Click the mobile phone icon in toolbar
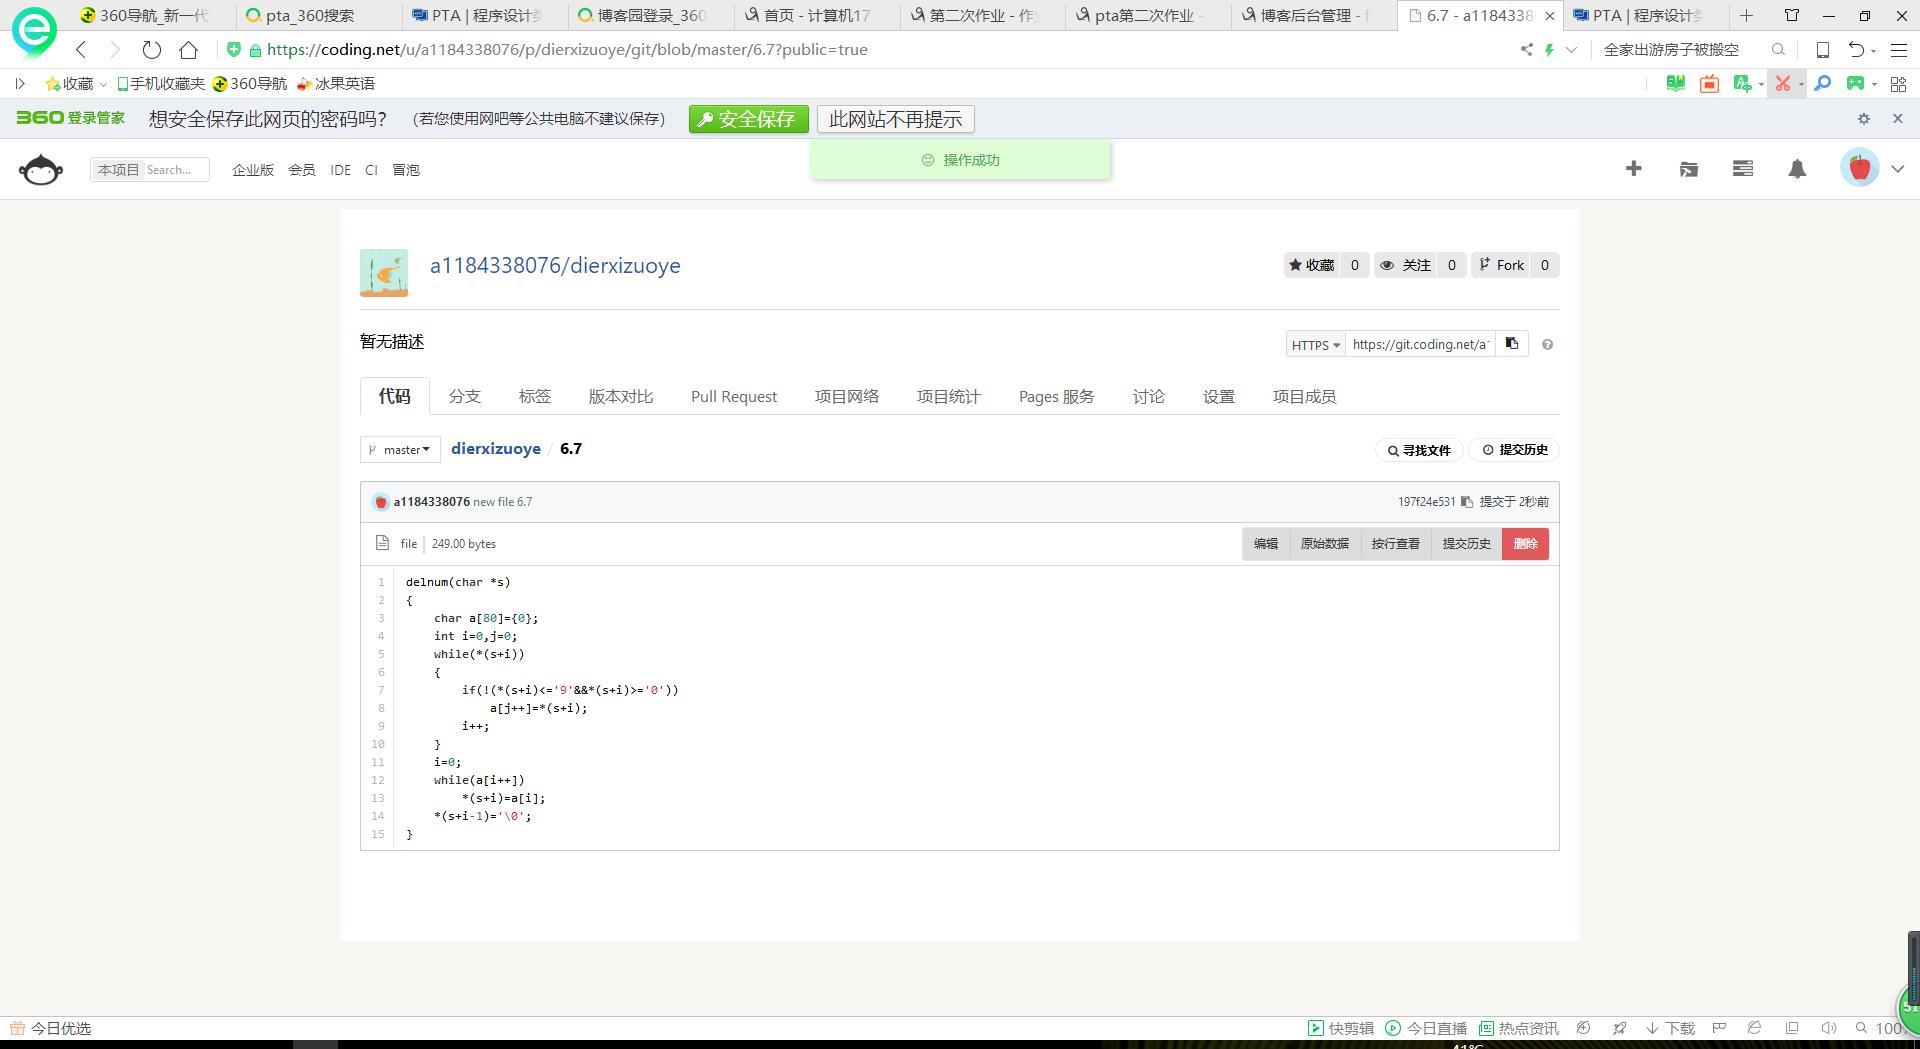This screenshot has height=1049, width=1920. pyautogui.click(x=1823, y=50)
